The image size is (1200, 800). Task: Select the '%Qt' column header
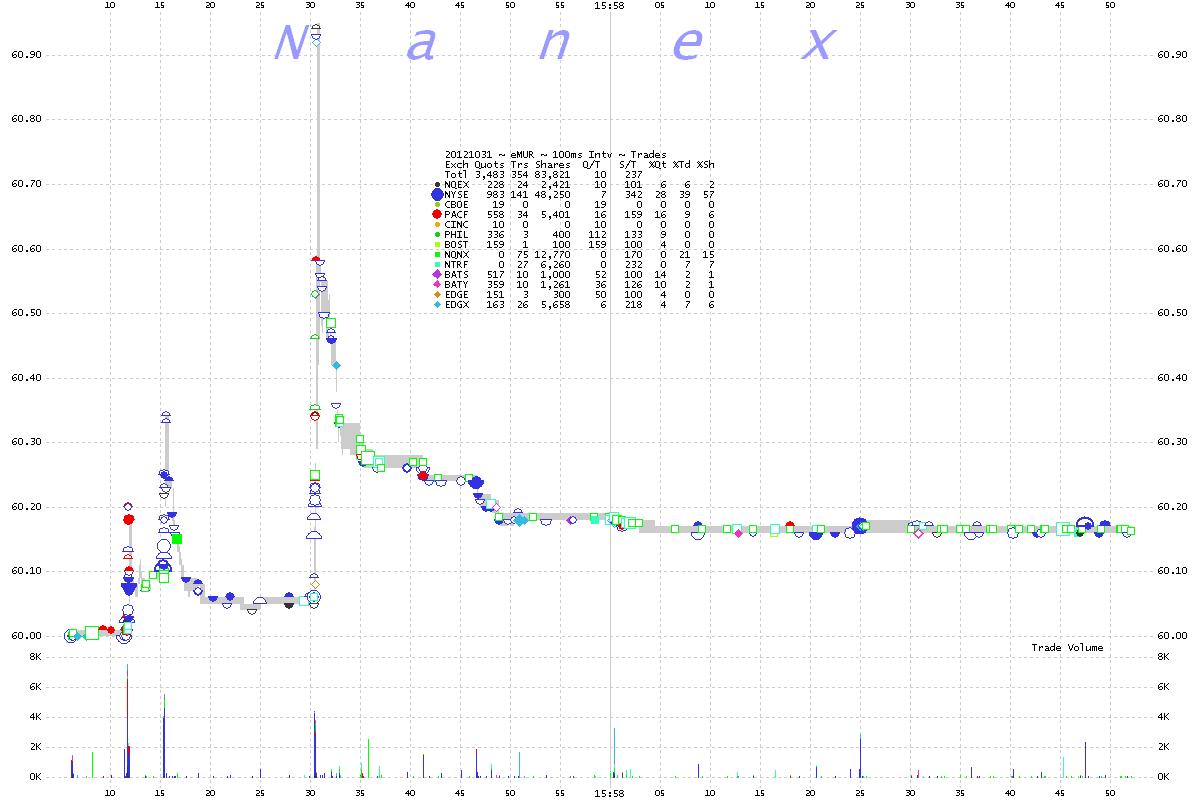point(658,165)
